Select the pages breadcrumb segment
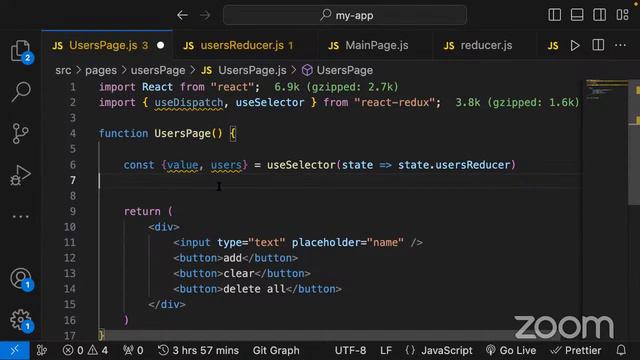This screenshot has width=640, height=360. 101,70
